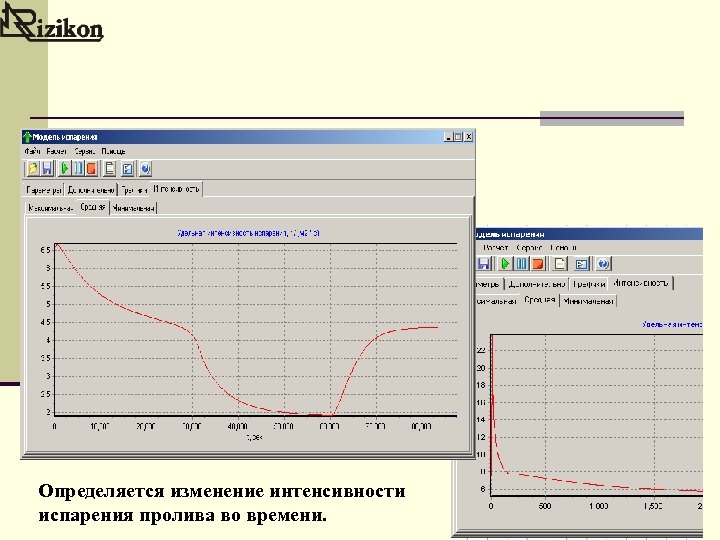Open the document icon in the right window toolbar
720x540 pixels.
click(x=560, y=264)
